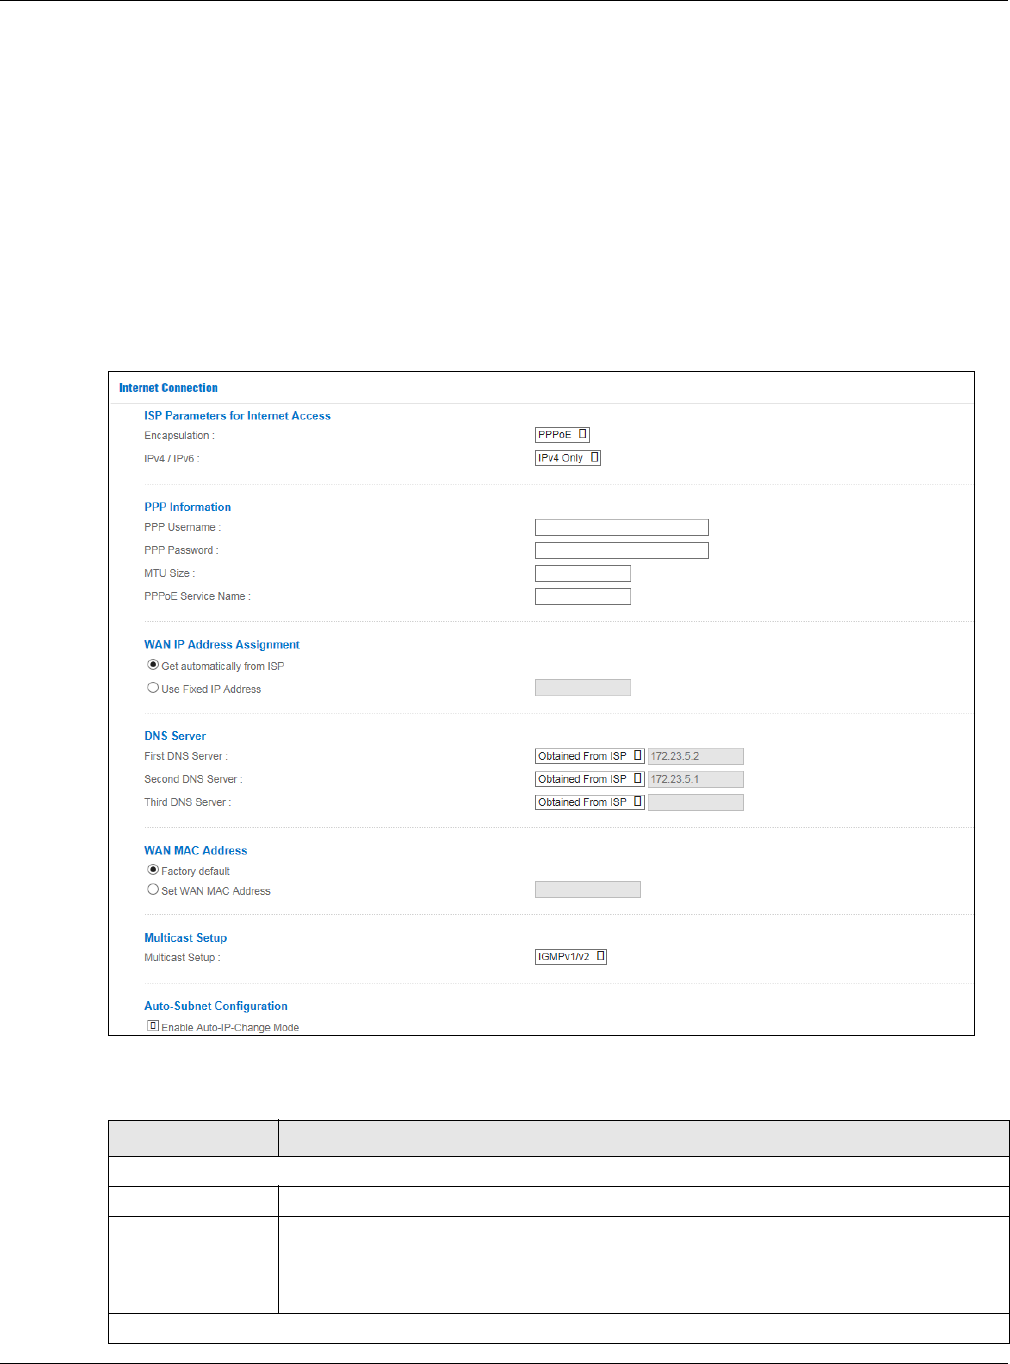
Task: Click the PPP Information heading
Action: [187, 508]
